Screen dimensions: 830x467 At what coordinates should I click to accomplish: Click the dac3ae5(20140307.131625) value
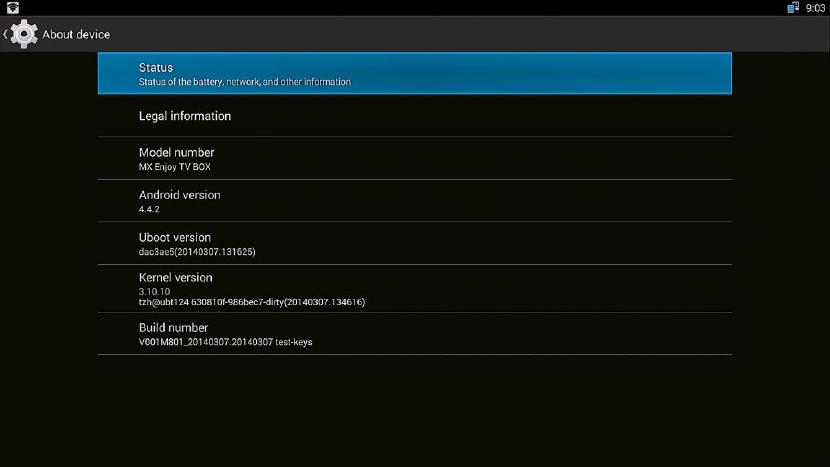pyautogui.click(x=197, y=252)
